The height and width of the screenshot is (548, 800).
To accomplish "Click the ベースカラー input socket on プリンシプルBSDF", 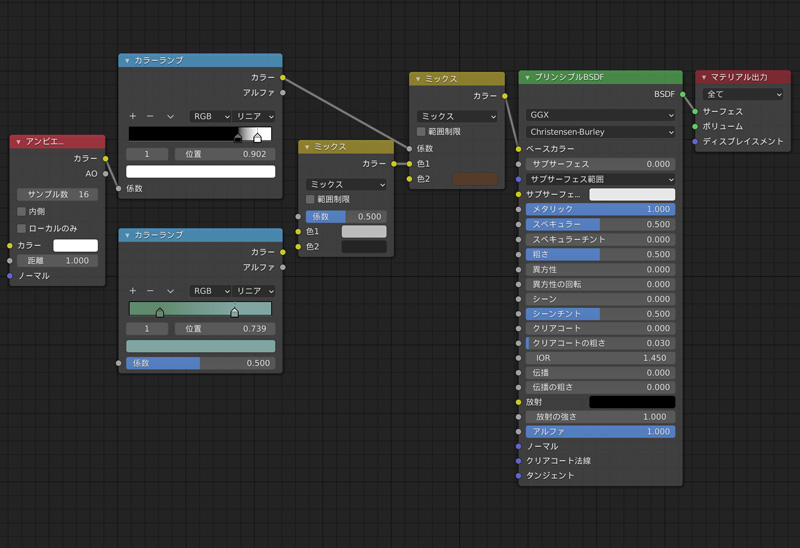I will [519, 148].
